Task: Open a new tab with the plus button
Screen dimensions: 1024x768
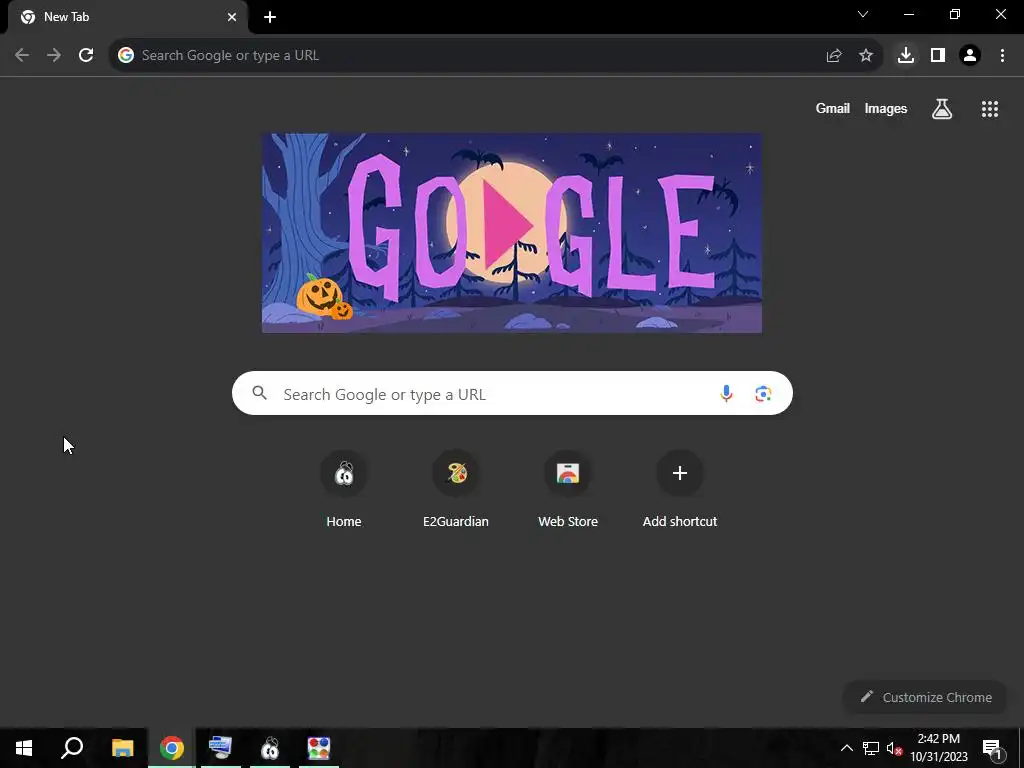Action: pos(270,17)
